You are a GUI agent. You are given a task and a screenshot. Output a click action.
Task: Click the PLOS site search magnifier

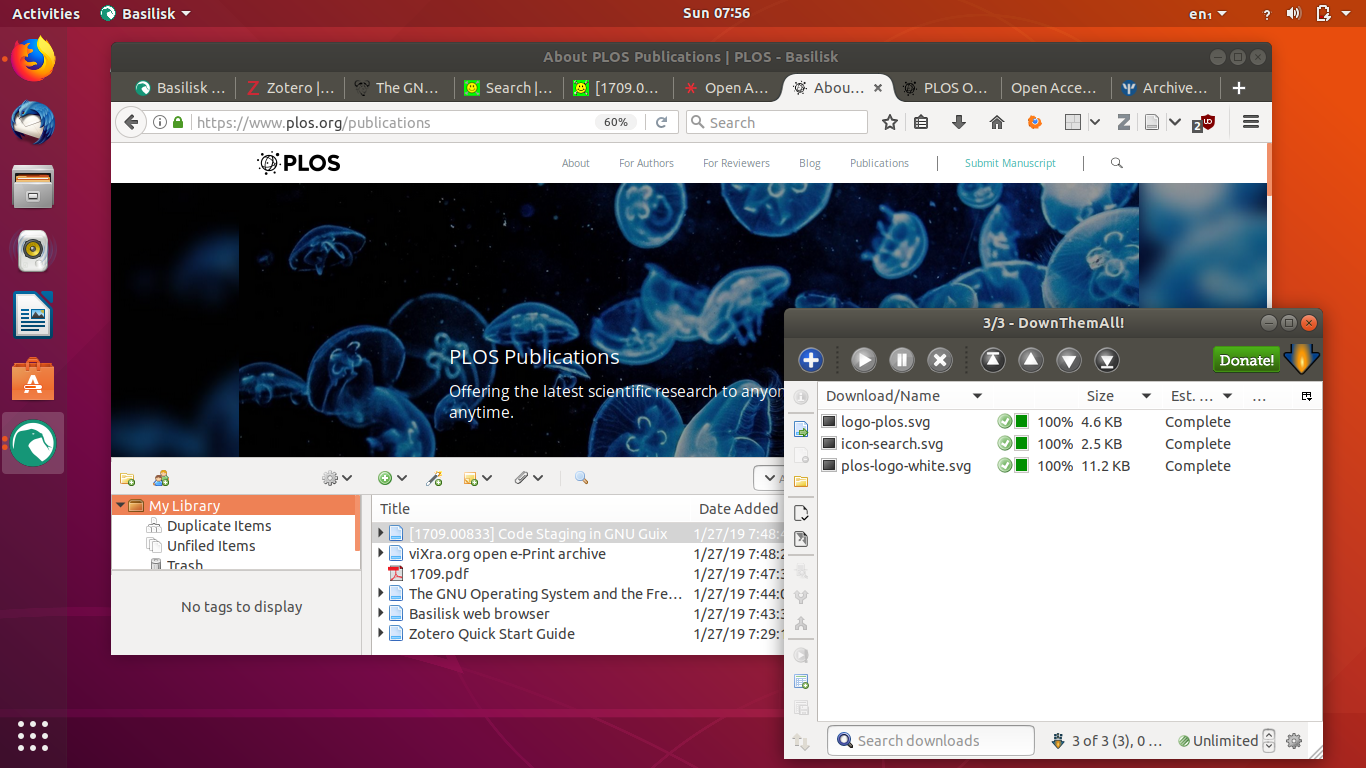point(1117,163)
